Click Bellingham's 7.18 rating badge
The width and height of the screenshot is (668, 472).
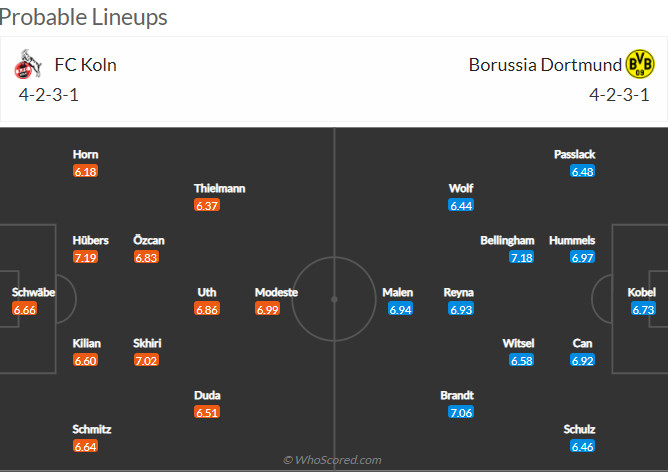(x=522, y=258)
